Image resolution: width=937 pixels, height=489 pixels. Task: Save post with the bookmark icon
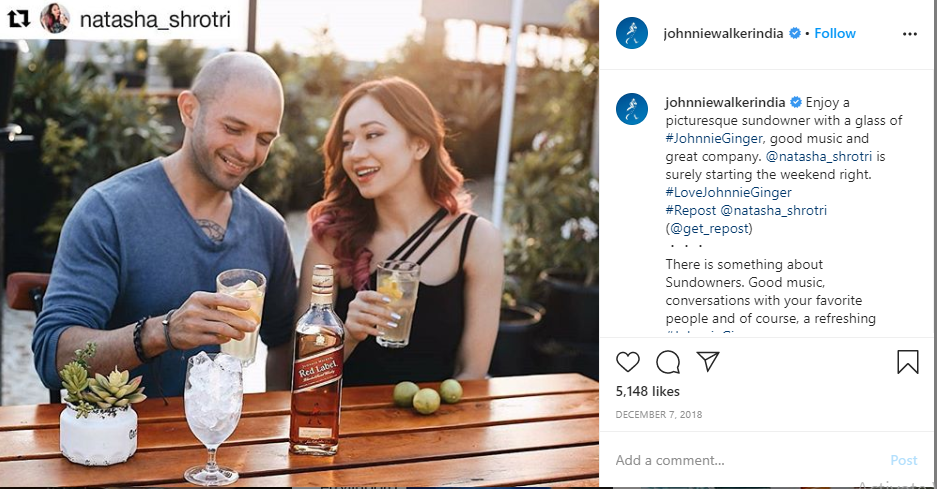click(x=907, y=362)
